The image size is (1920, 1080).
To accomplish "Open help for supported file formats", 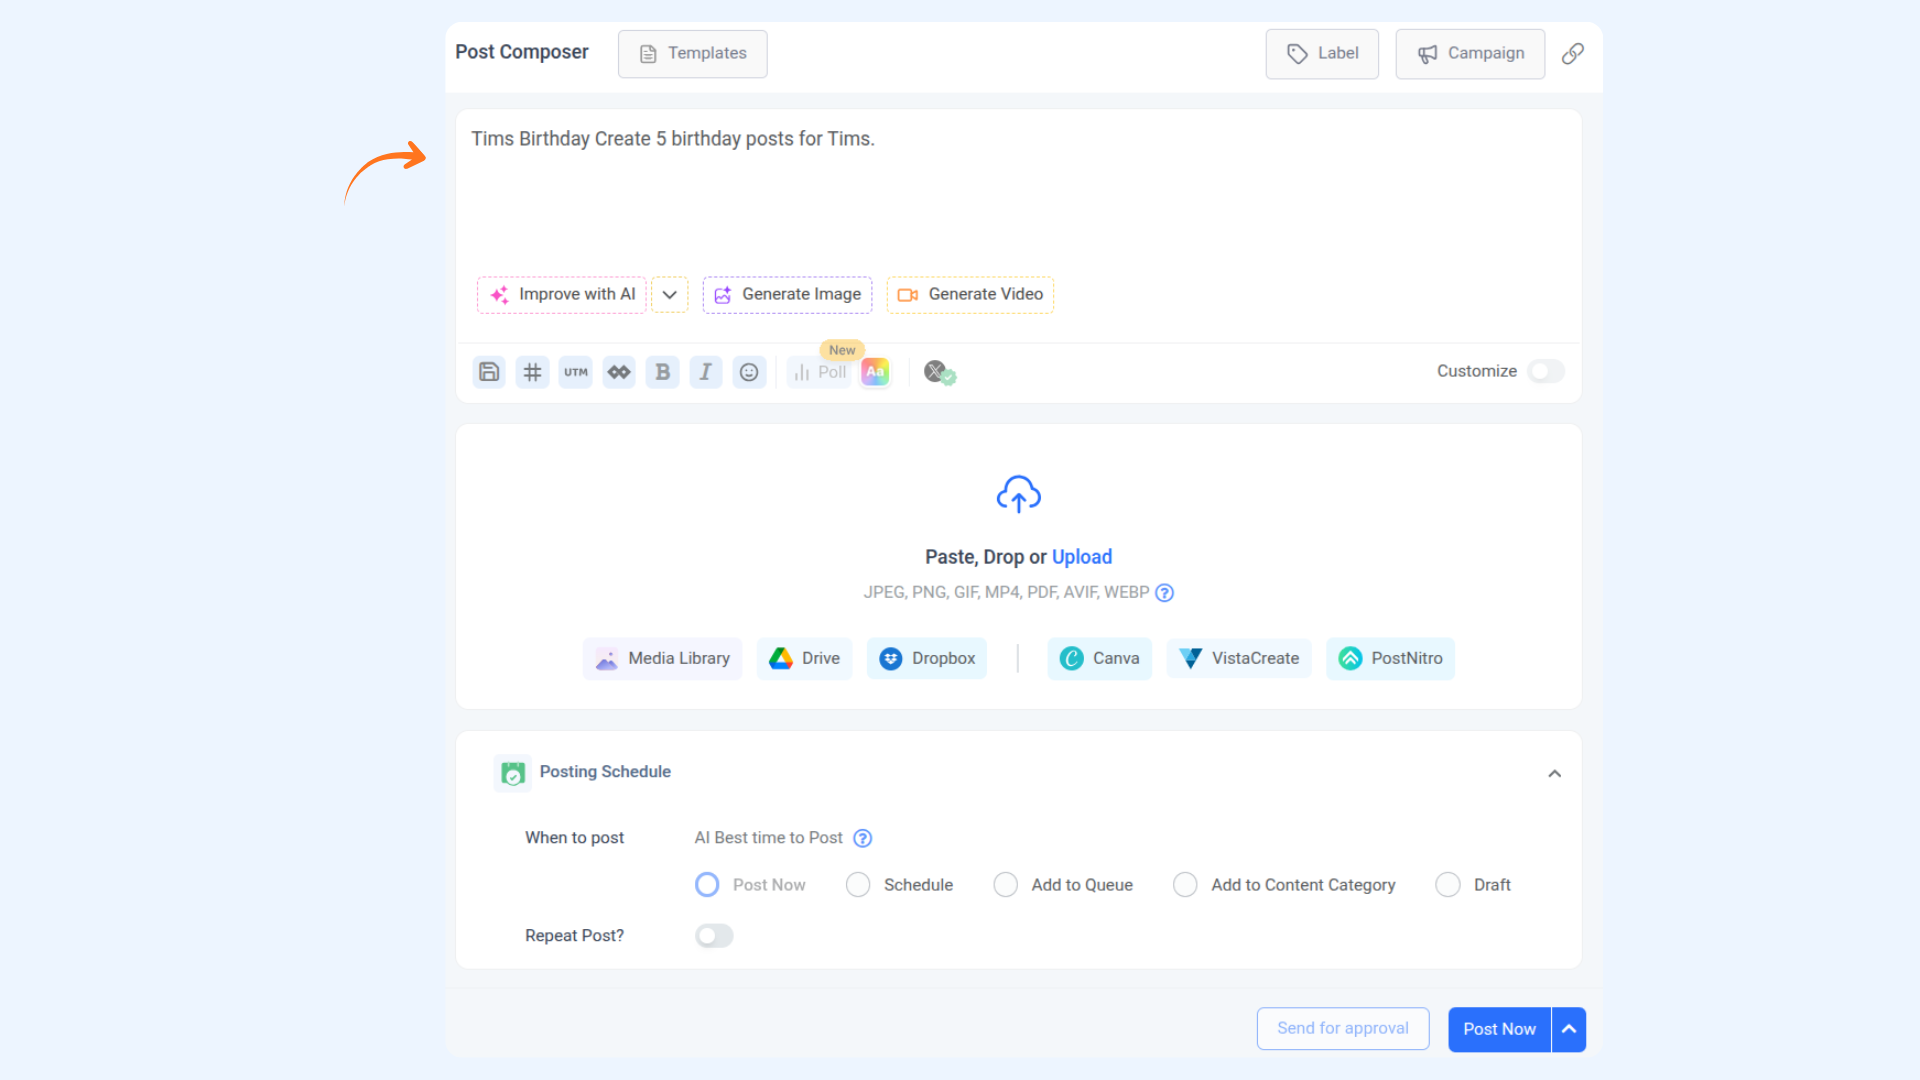I will point(1165,593).
